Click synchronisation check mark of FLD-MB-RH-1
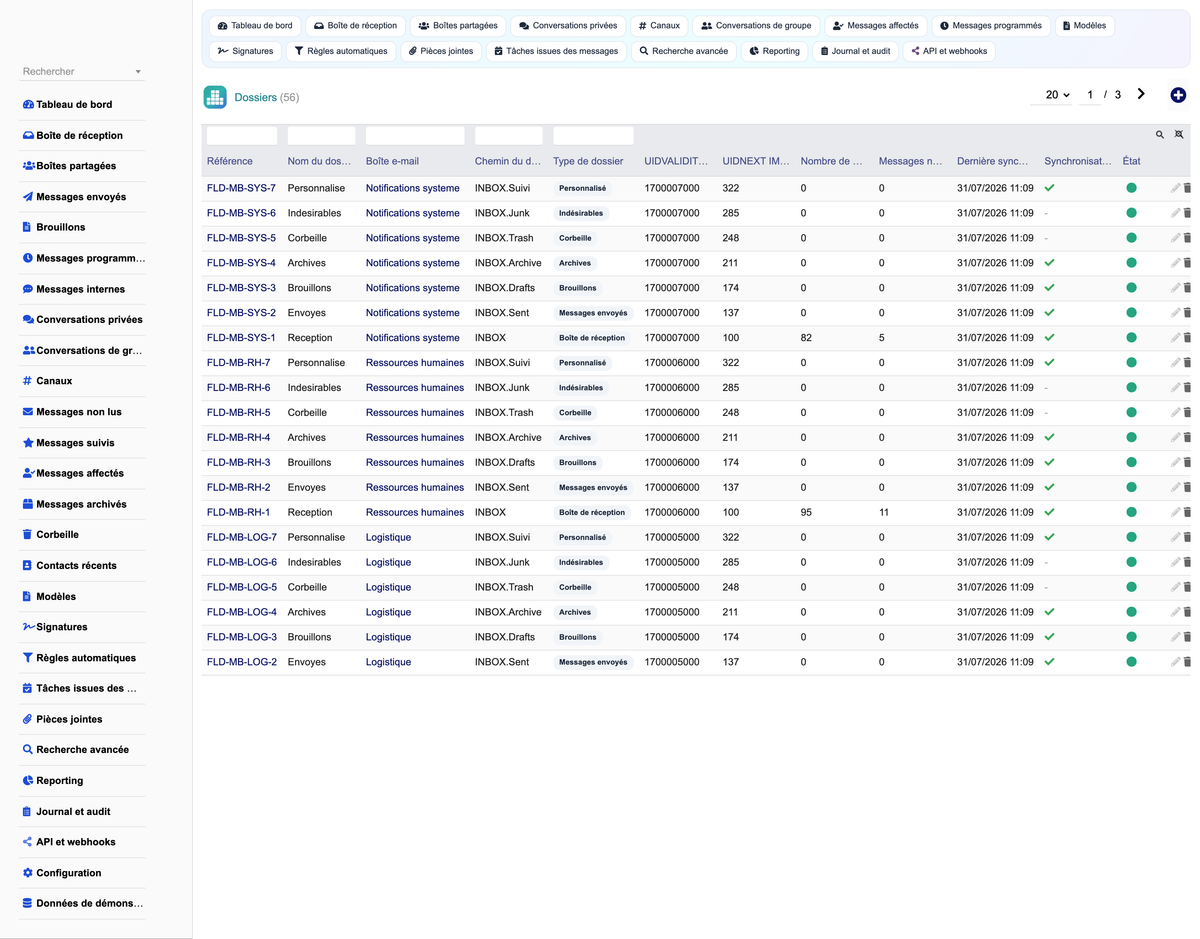The width and height of the screenshot is (1200, 939). click(x=1049, y=512)
